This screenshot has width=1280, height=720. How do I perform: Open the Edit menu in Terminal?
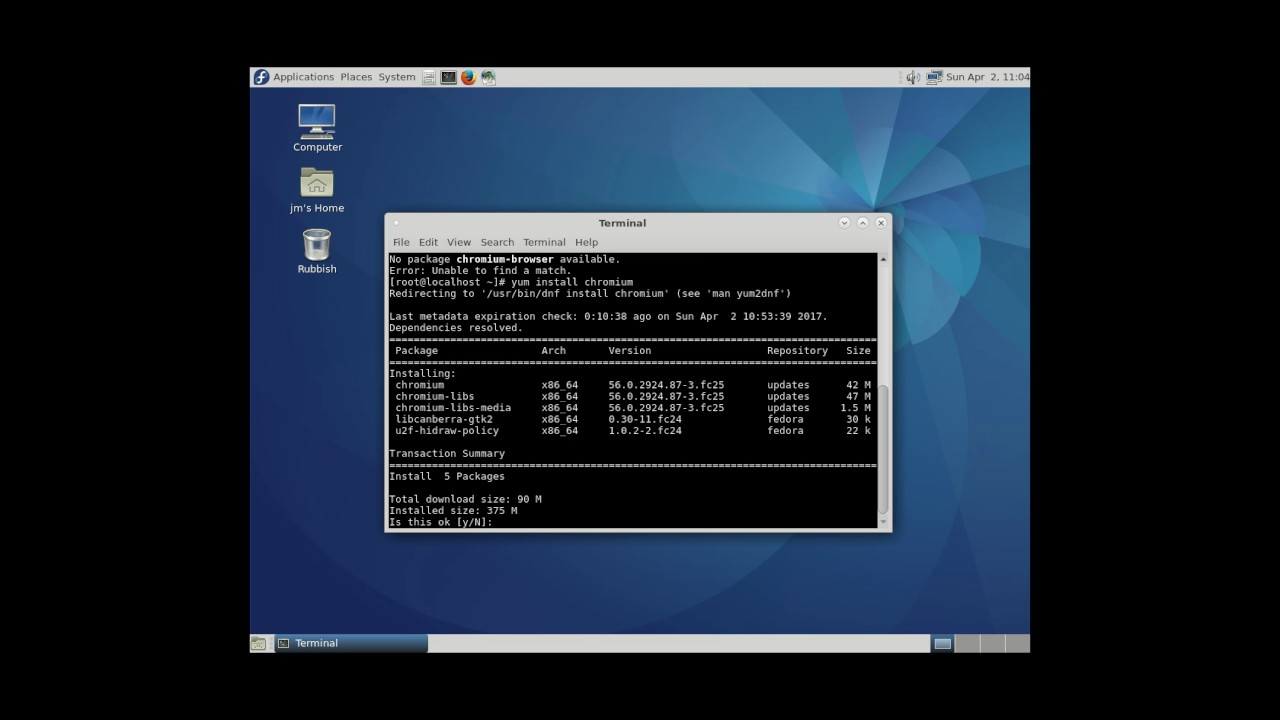tap(428, 242)
